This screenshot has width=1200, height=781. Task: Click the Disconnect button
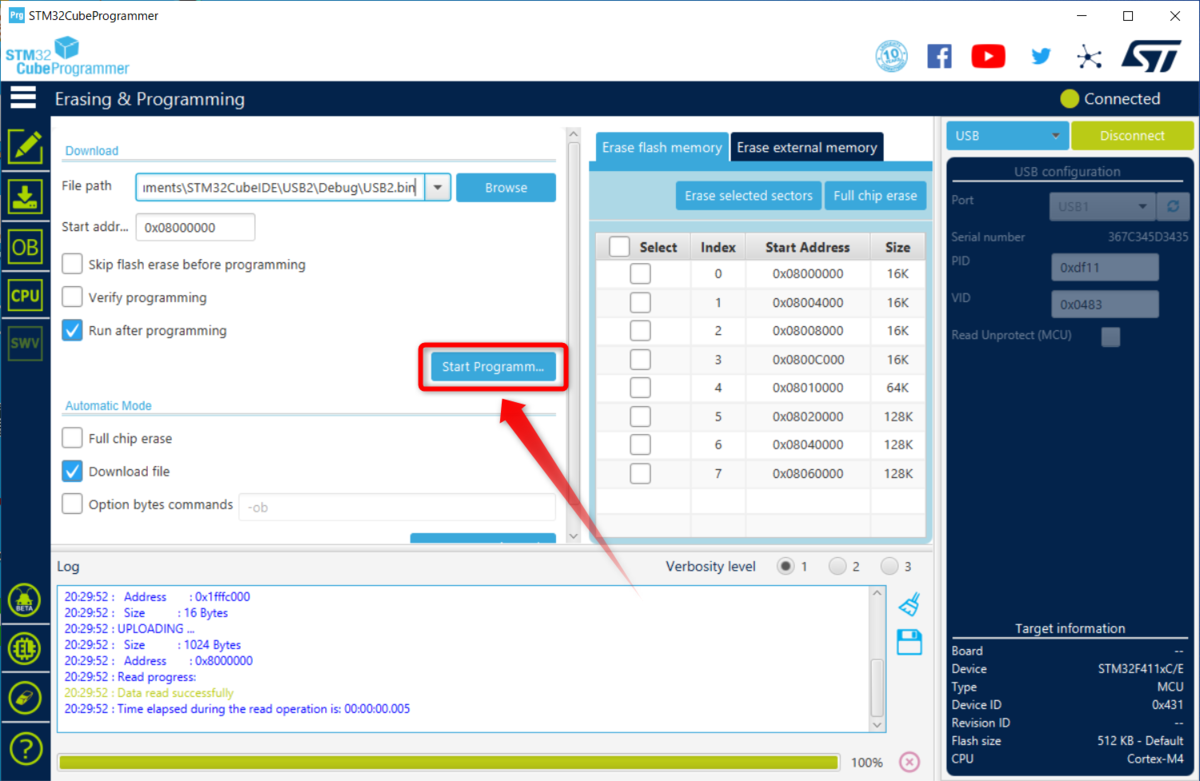point(1133,135)
